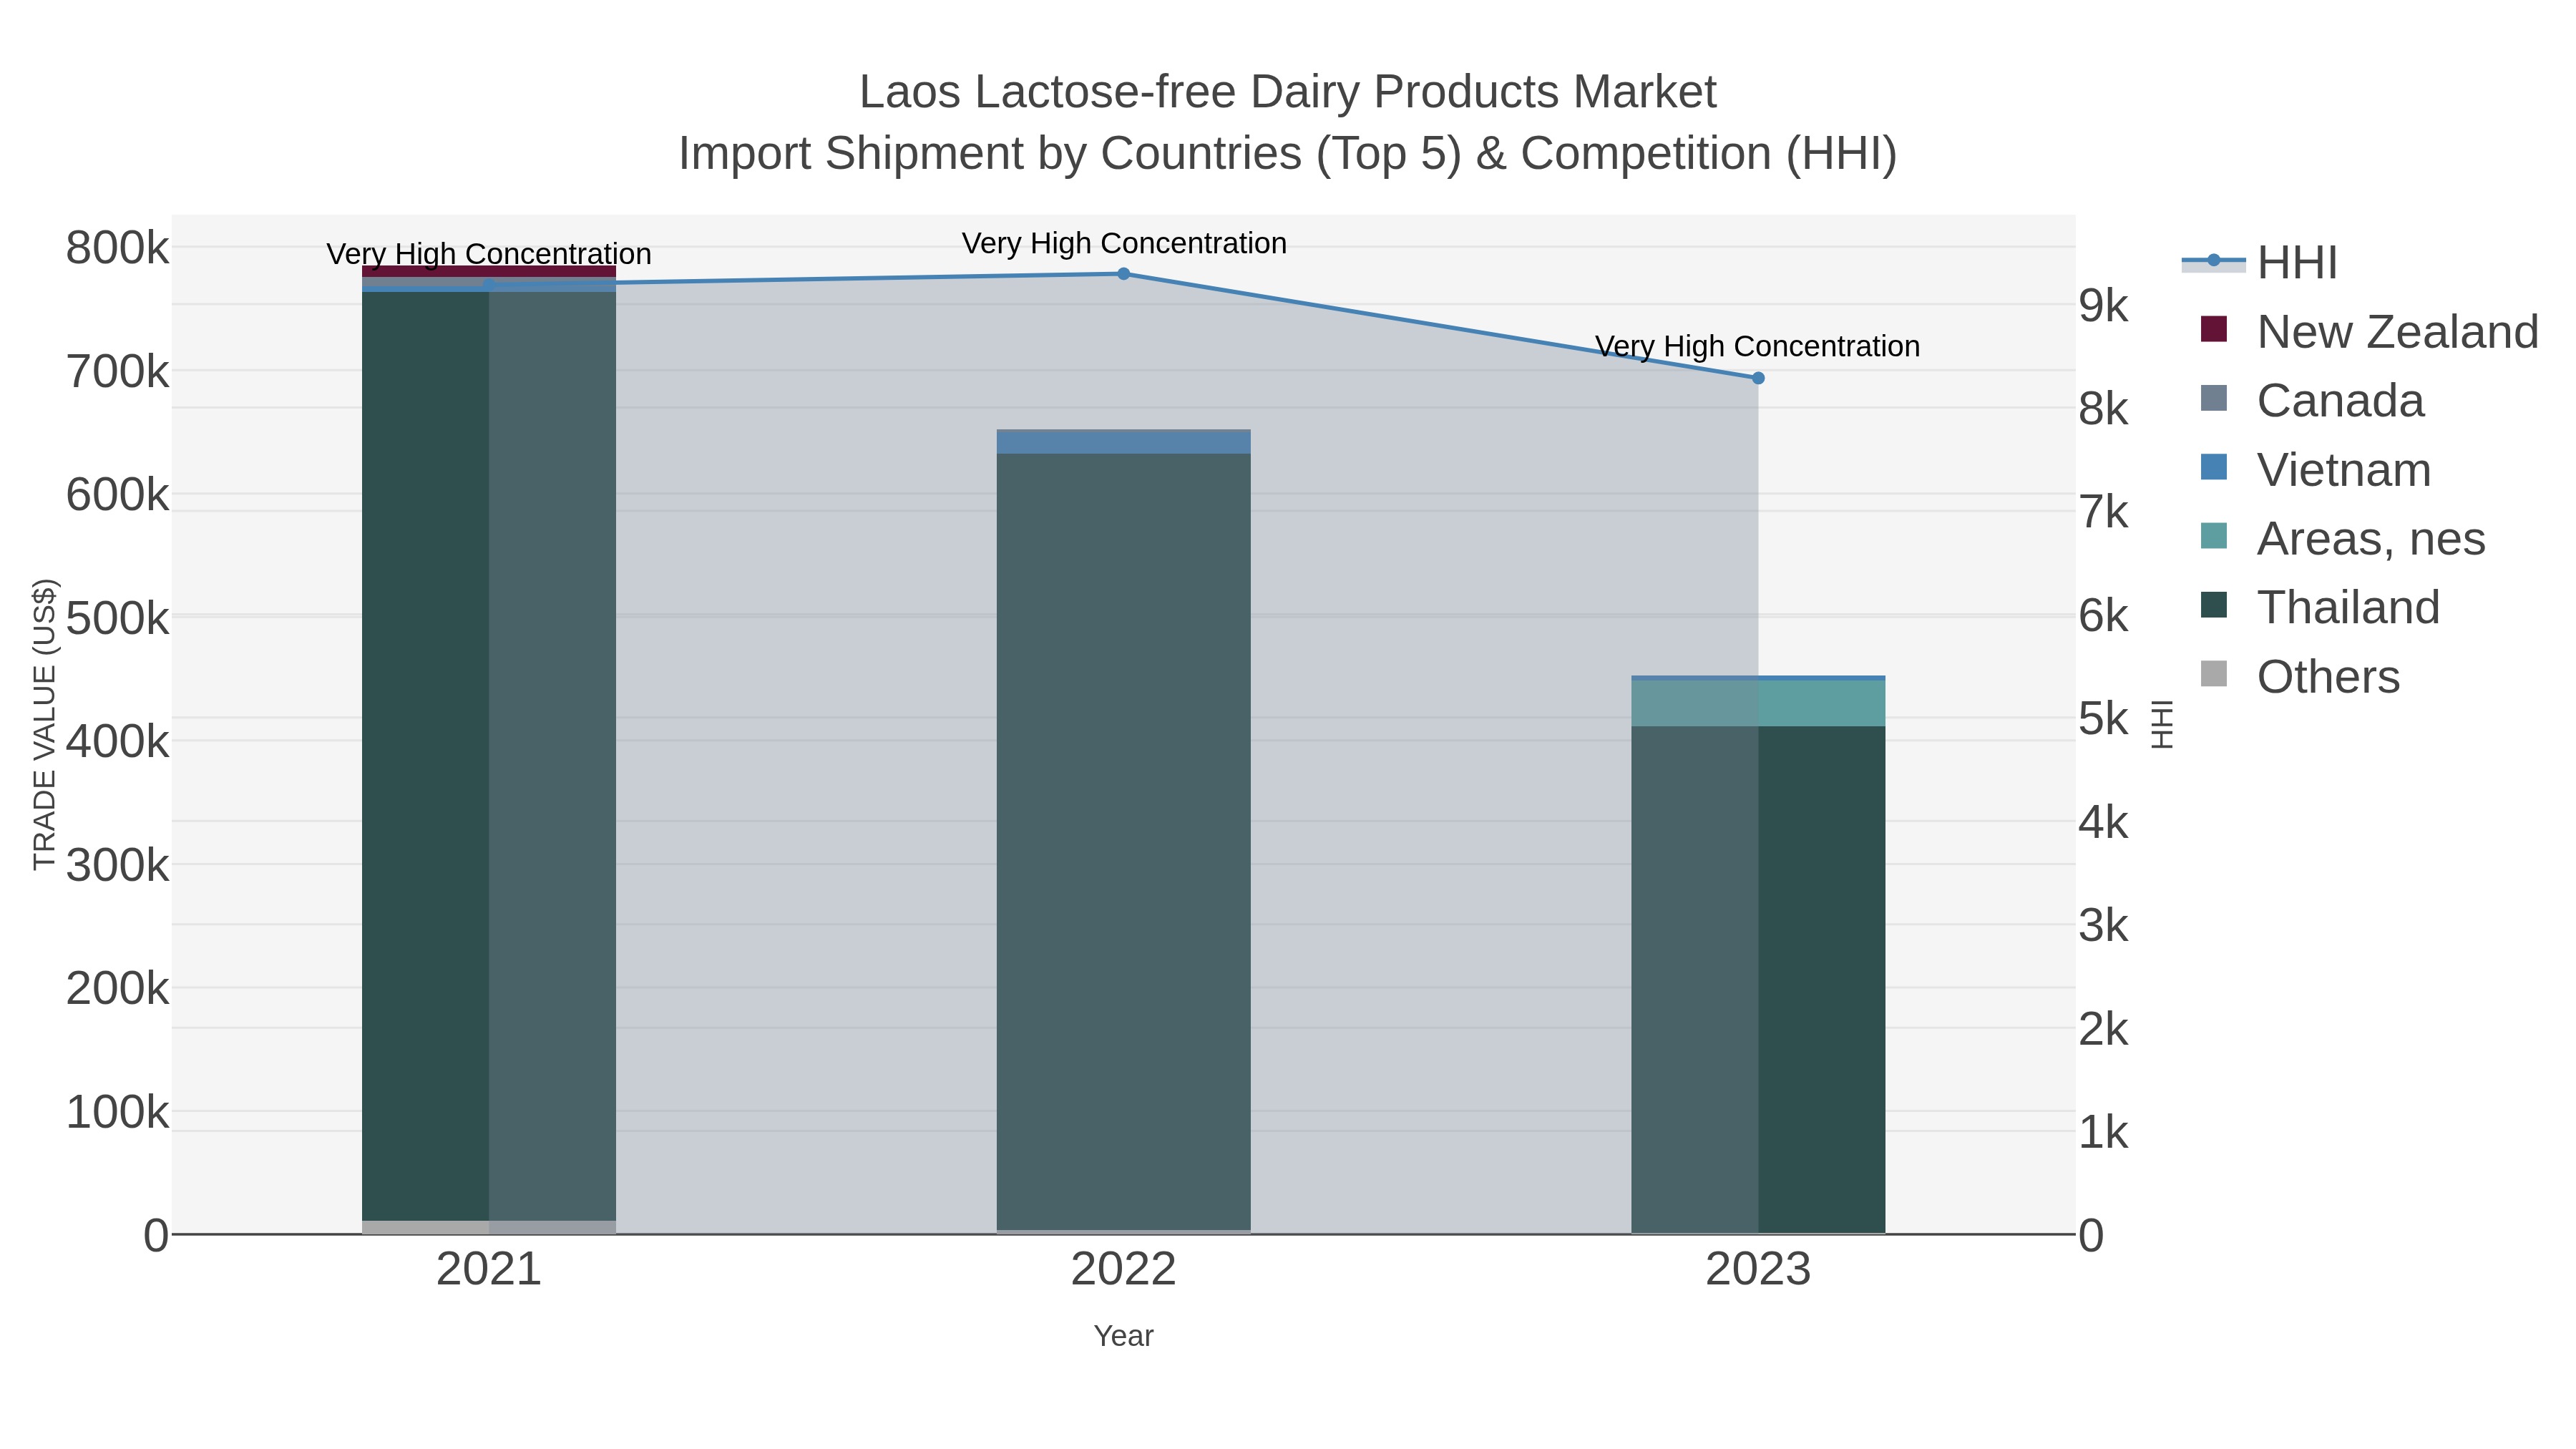Screen dimensions: 2576x1449
Task: Click the TRADE VALUE (US$) axis title
Action: (45, 724)
